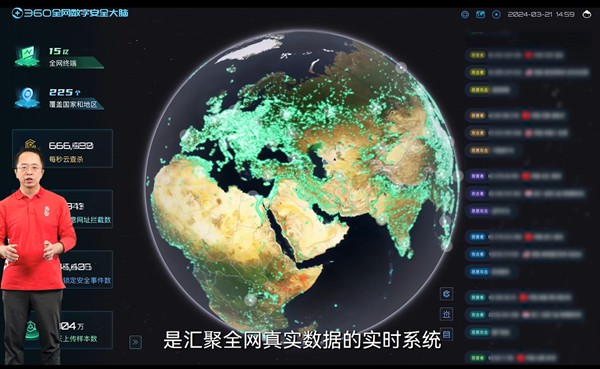Click the teal 受害者 tag in the fifth event group
Image resolution: width=600 pixels, height=369 pixels.
click(x=477, y=297)
